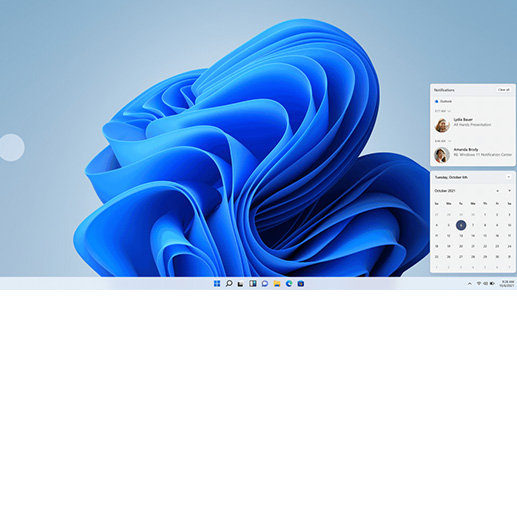Click the taskbar clock and date
This screenshot has height=517, width=517.
coord(507,284)
